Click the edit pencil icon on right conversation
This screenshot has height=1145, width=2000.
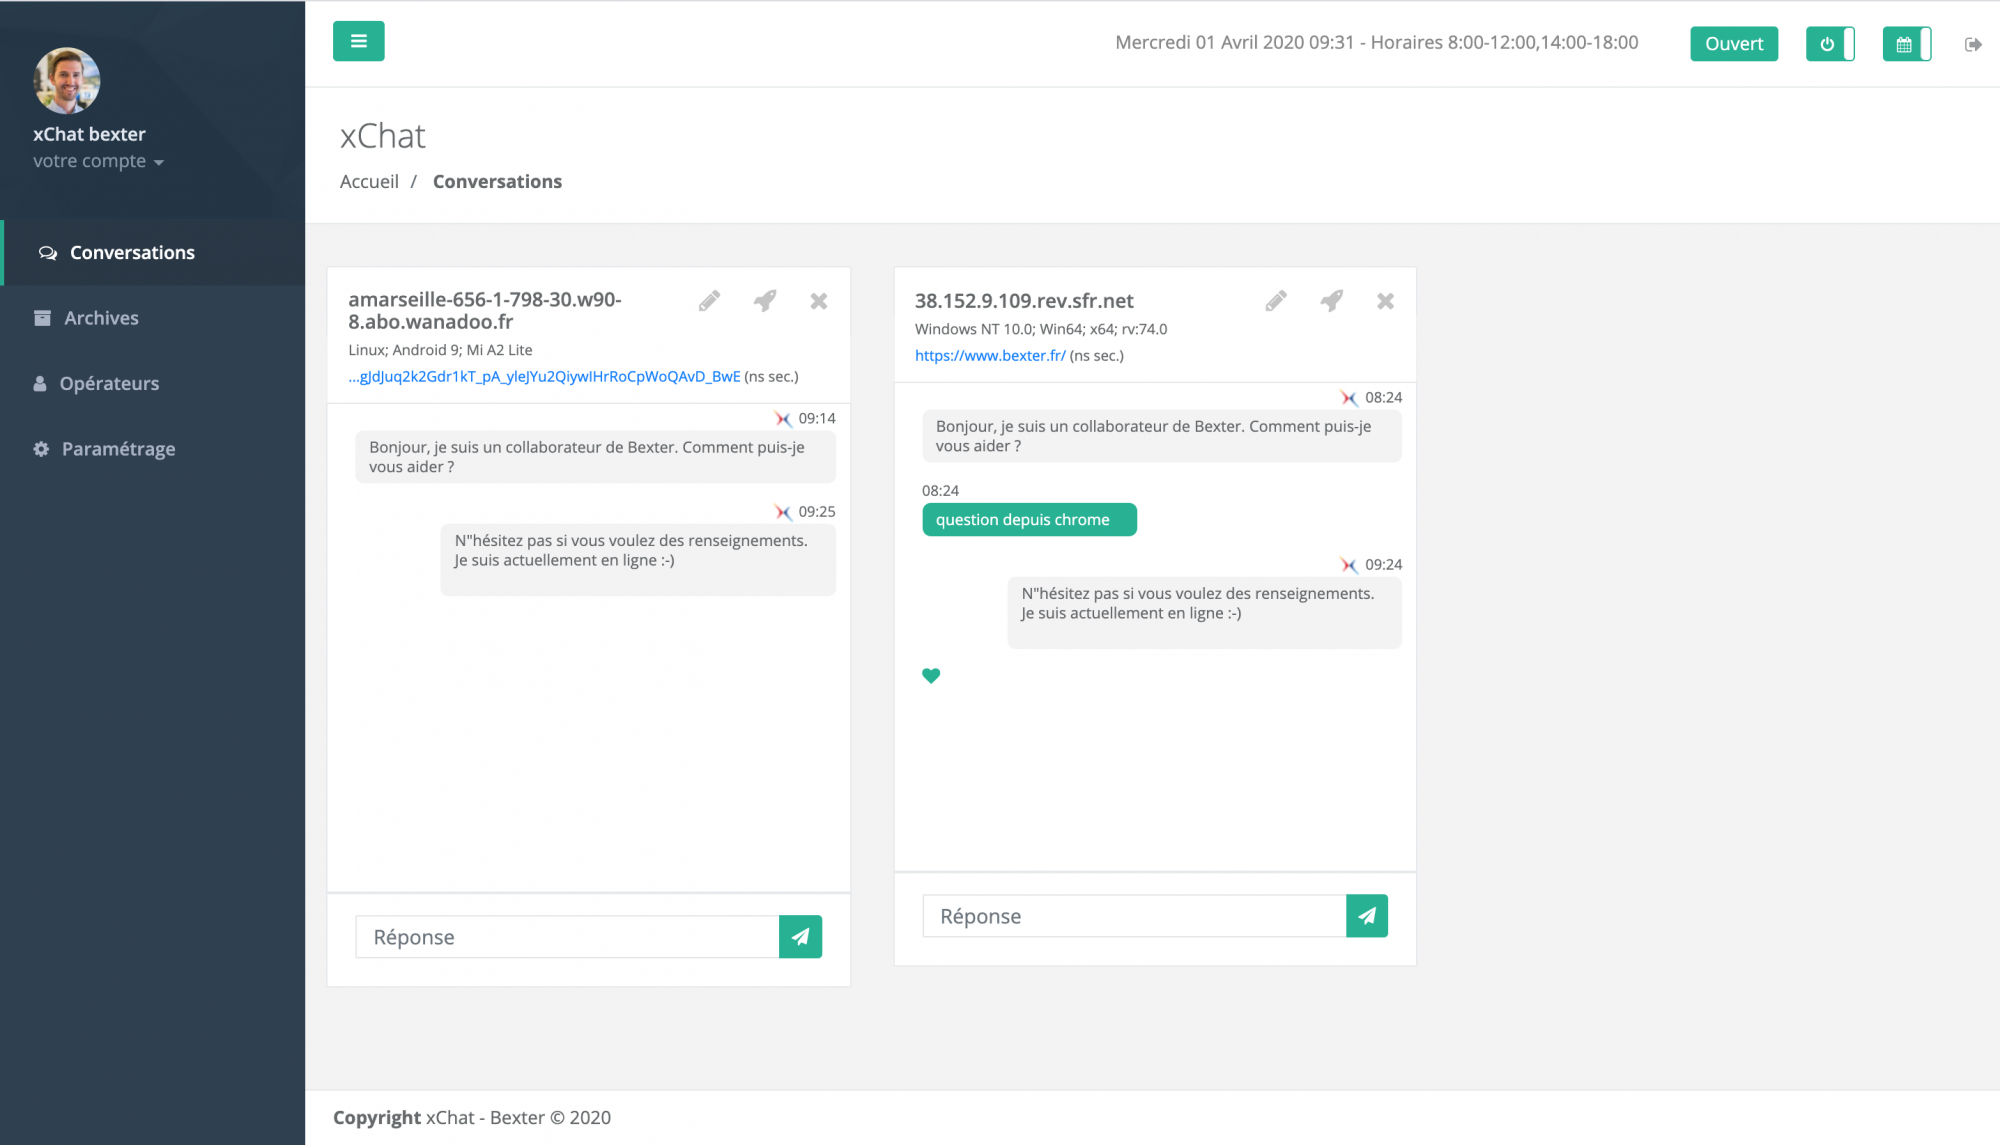(1276, 301)
